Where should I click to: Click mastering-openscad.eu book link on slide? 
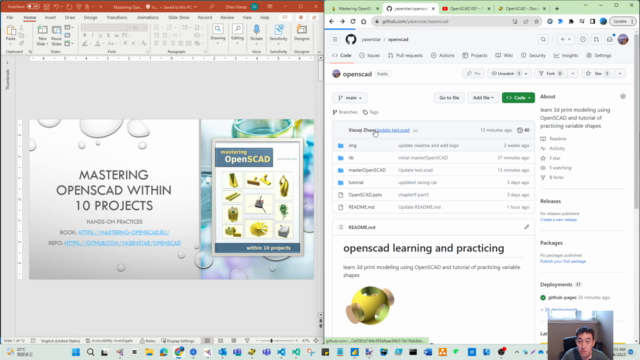(x=123, y=232)
